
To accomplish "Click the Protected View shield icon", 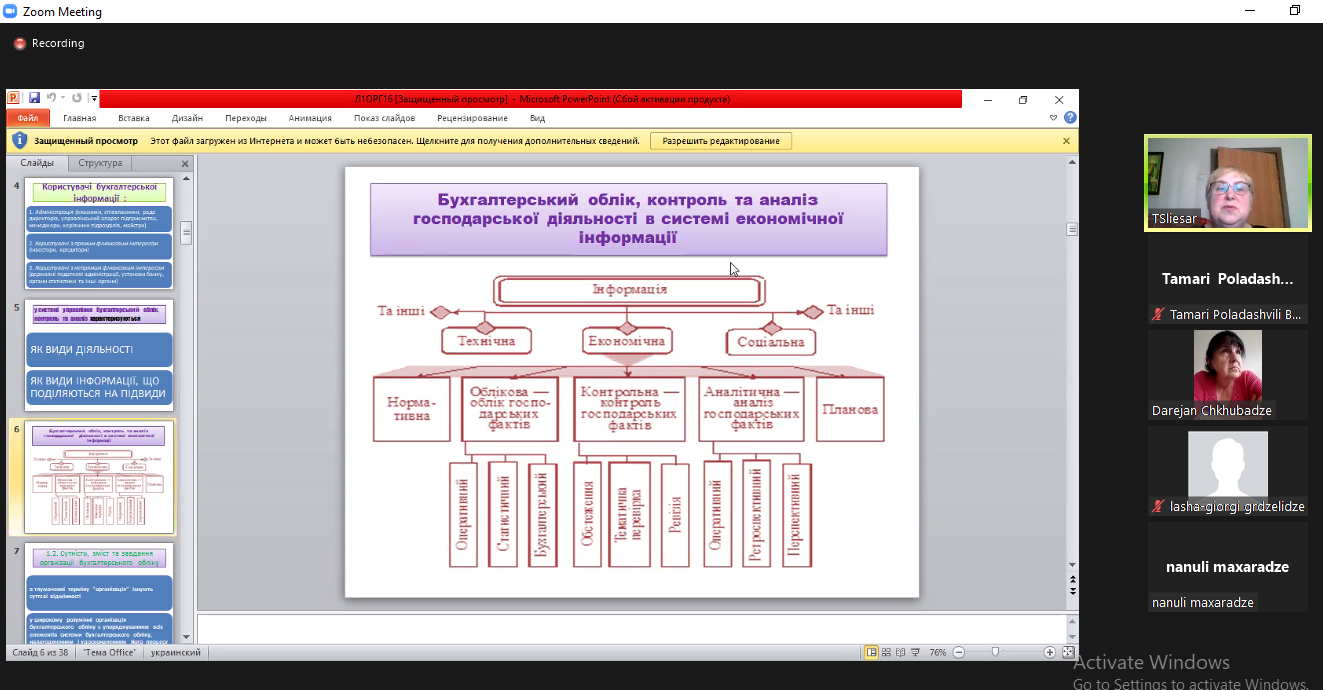I will pos(19,141).
